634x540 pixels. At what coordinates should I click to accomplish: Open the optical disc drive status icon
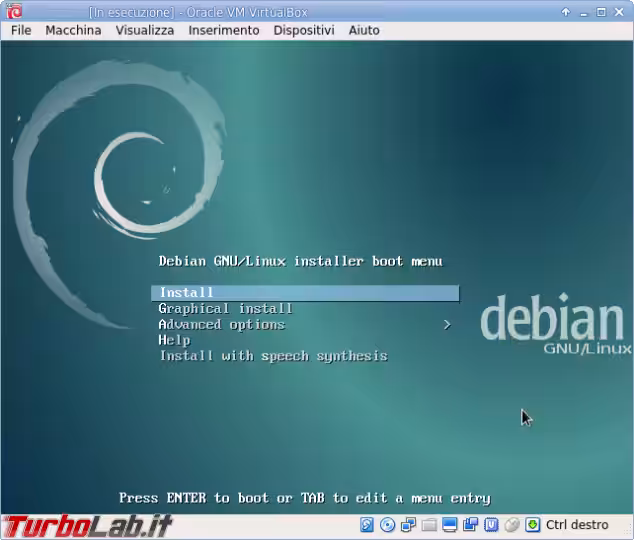tap(387, 525)
